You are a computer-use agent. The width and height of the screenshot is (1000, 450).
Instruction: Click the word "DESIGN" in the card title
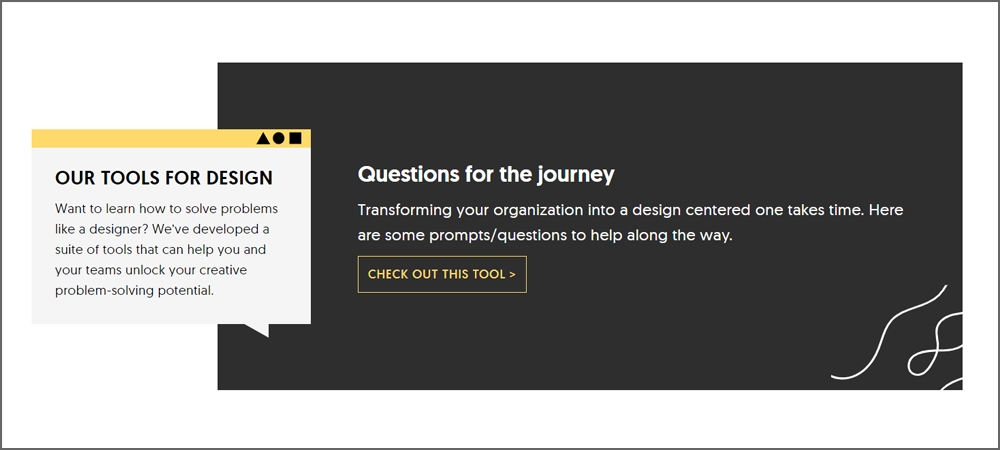(238, 178)
